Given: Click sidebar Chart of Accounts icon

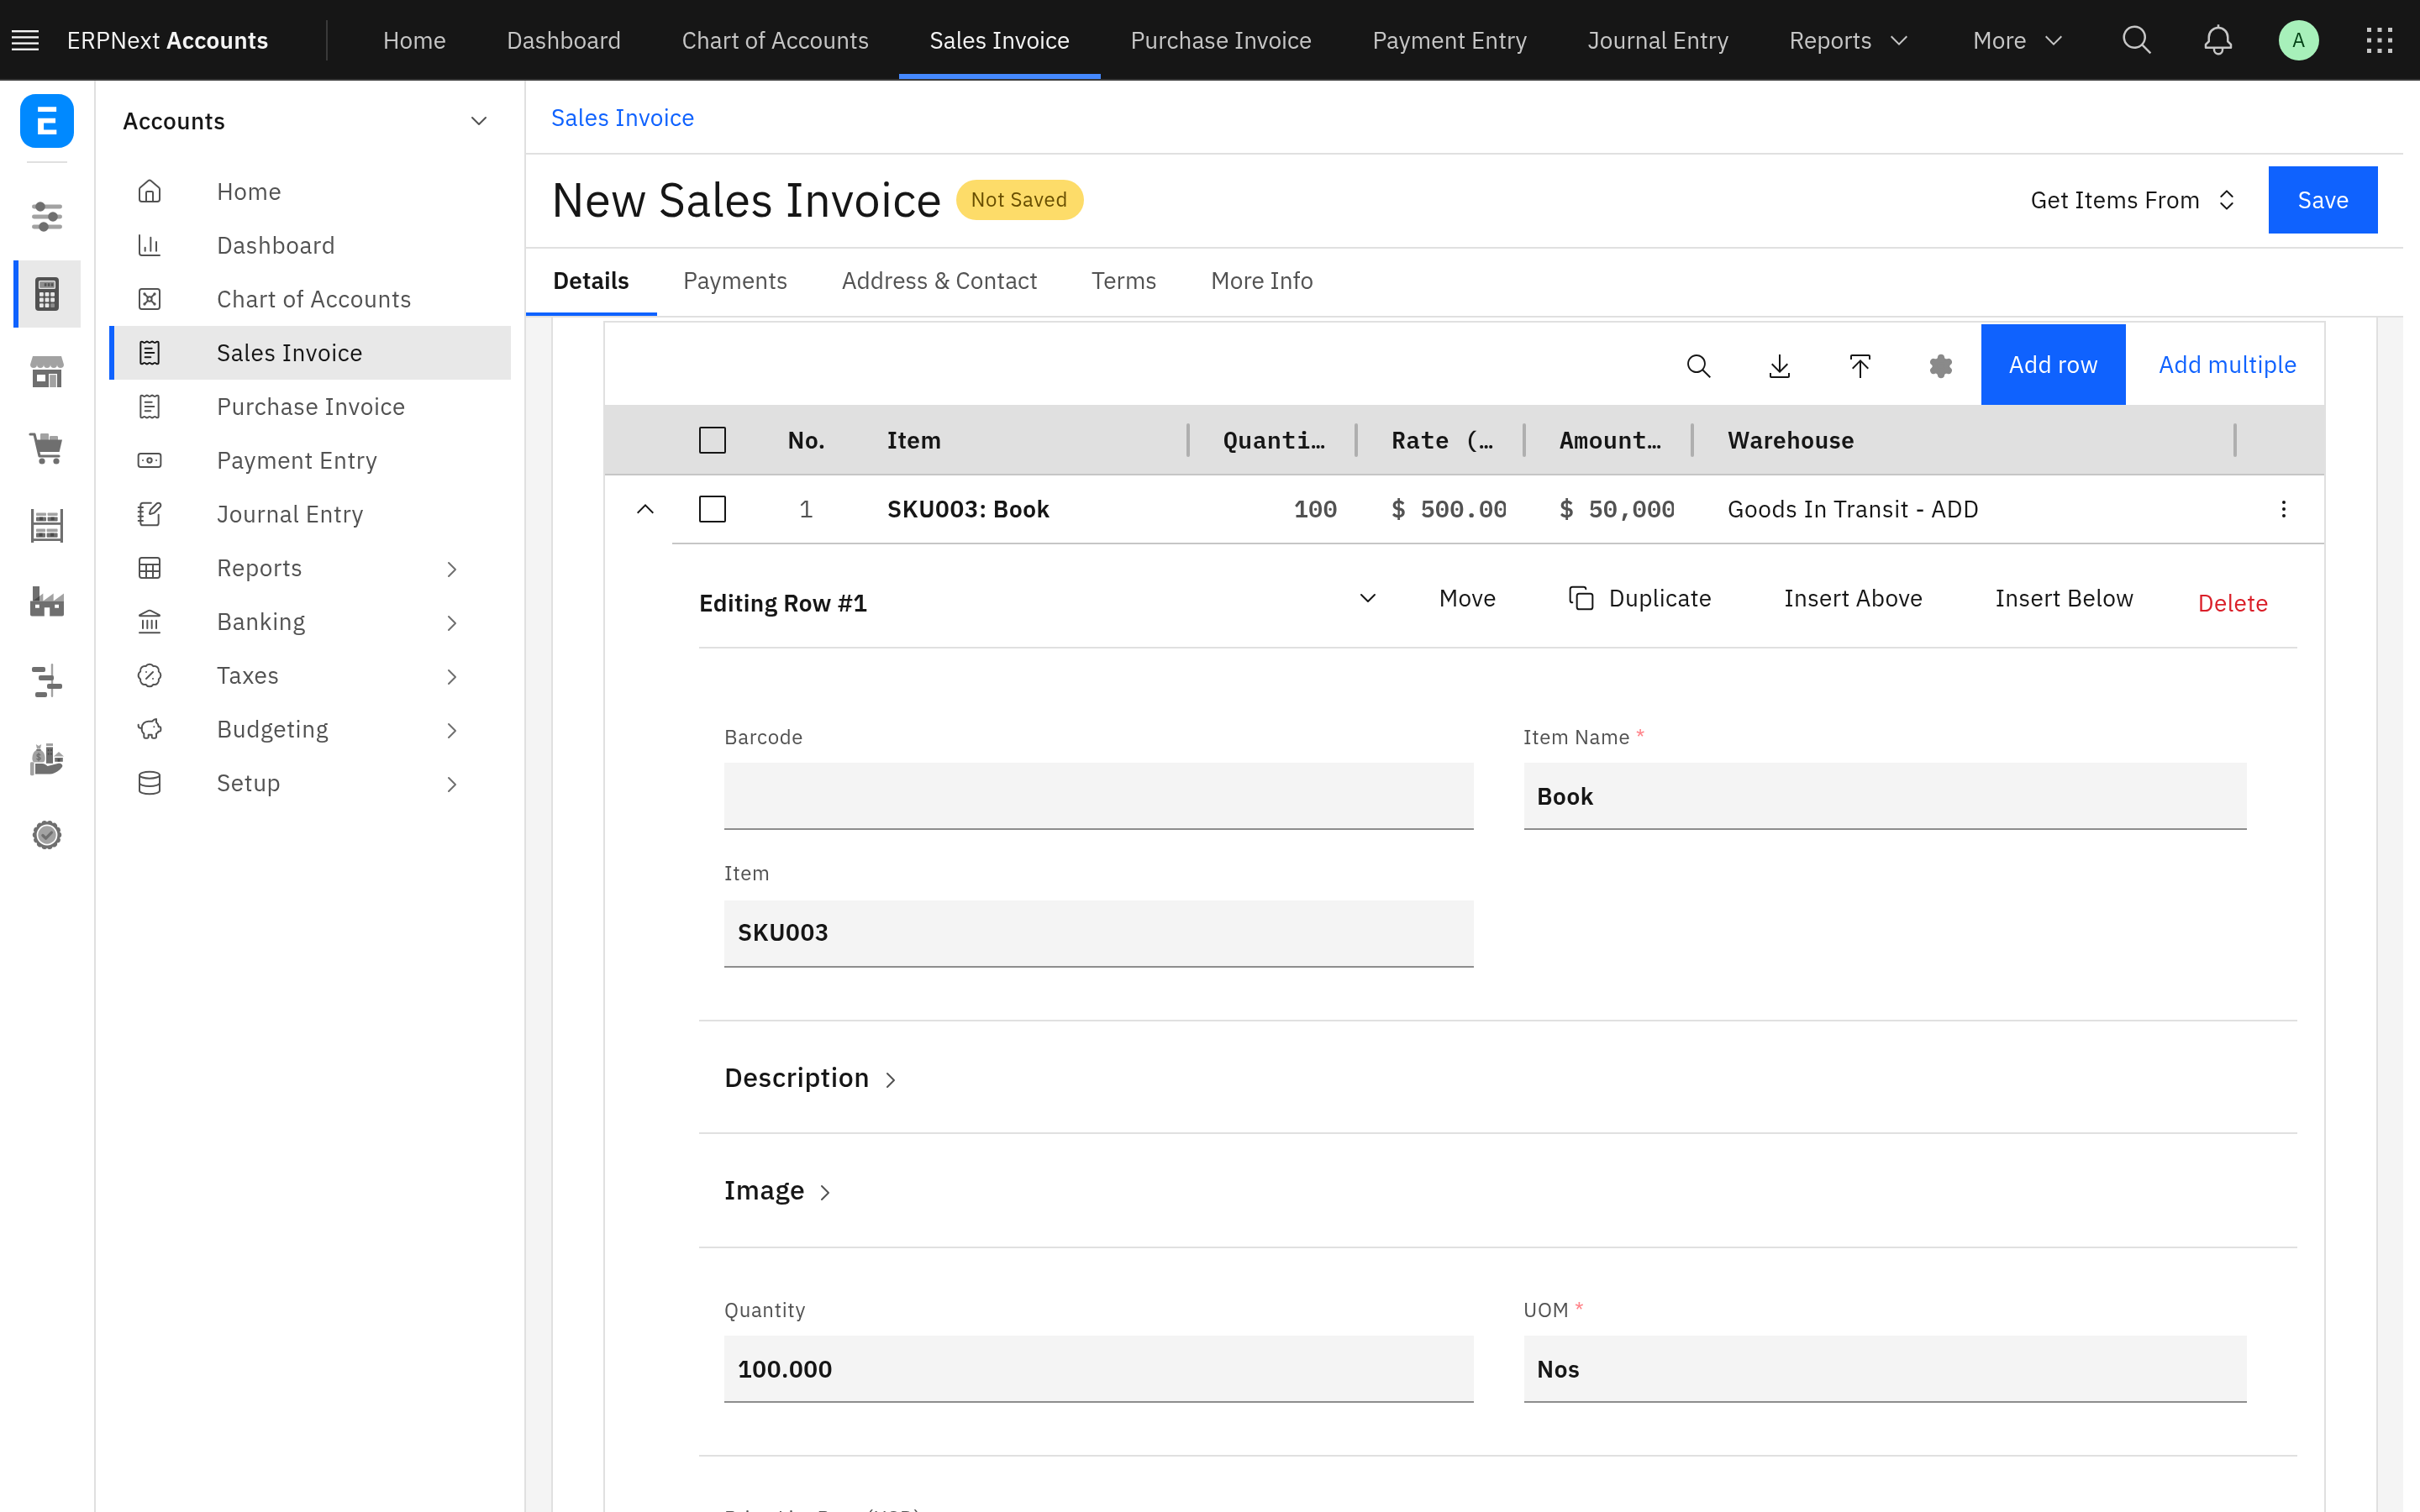Looking at the screenshot, I should pos(150,299).
